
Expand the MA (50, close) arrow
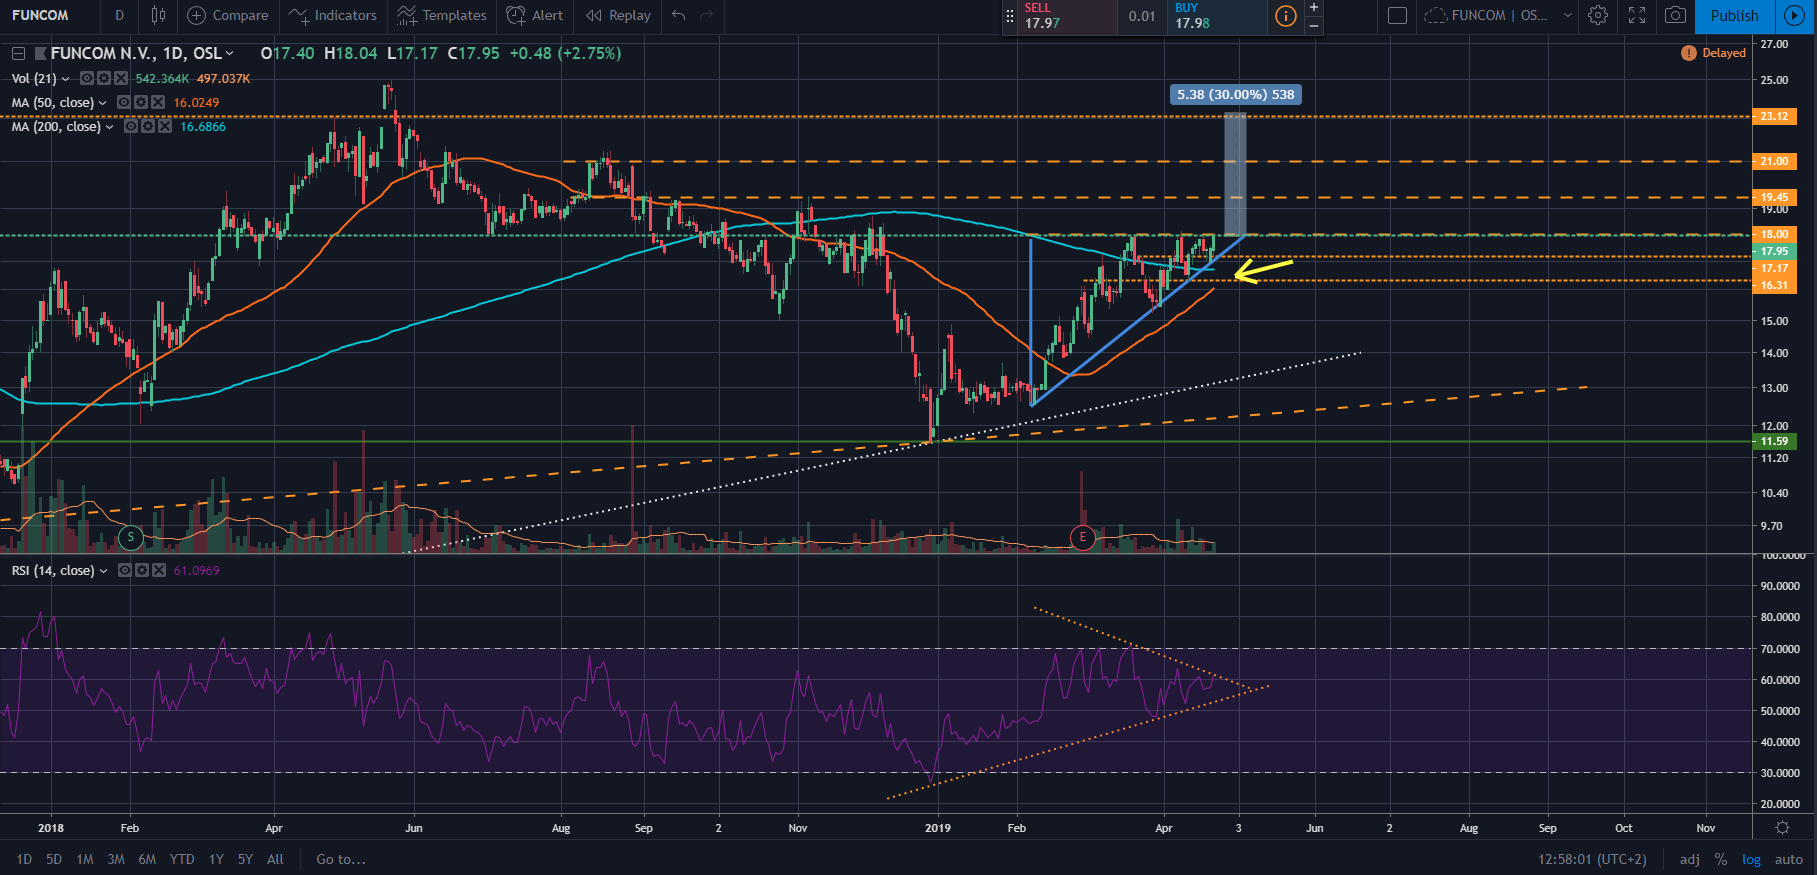[103, 102]
